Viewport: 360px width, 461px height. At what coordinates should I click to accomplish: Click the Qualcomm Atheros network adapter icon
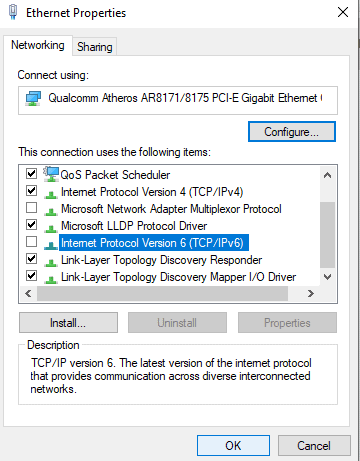[33, 99]
